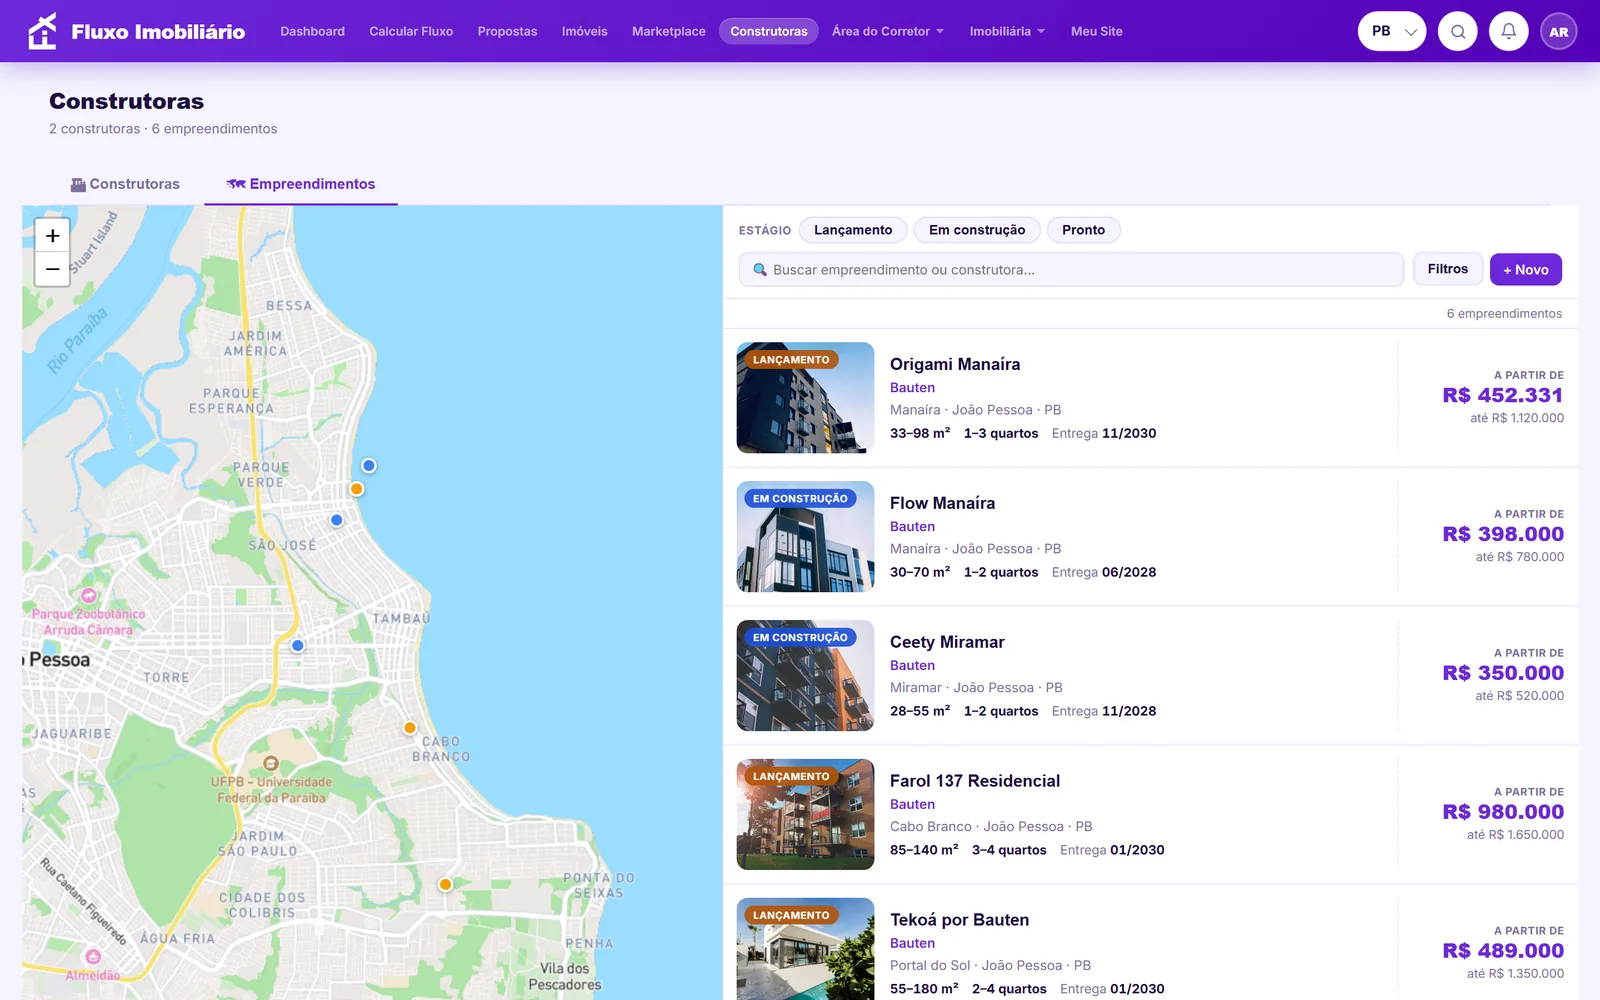
Task: Select the Empreendimentos tab
Action: coord(301,184)
